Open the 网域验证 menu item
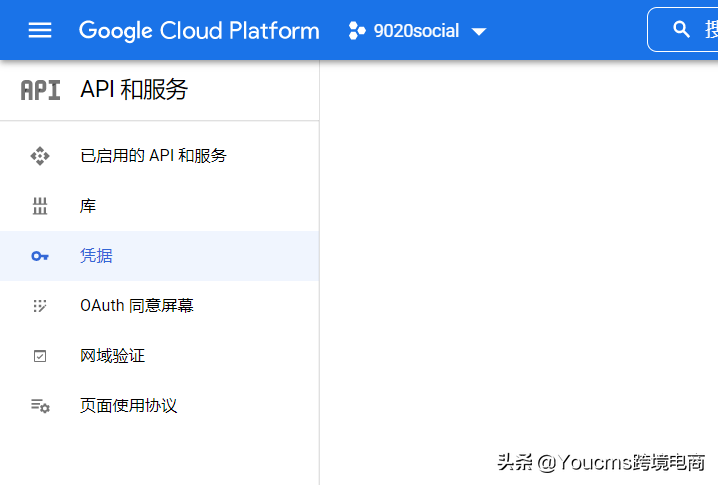The width and height of the screenshot is (718, 485). (159, 355)
